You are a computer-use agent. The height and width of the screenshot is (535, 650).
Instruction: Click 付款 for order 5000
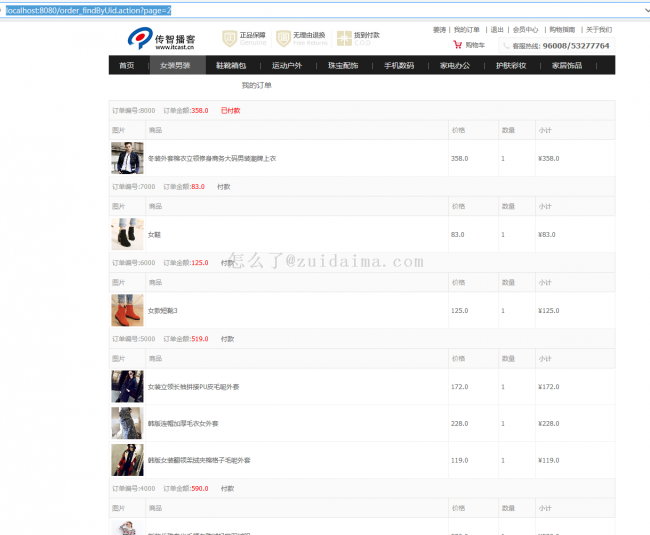click(227, 338)
